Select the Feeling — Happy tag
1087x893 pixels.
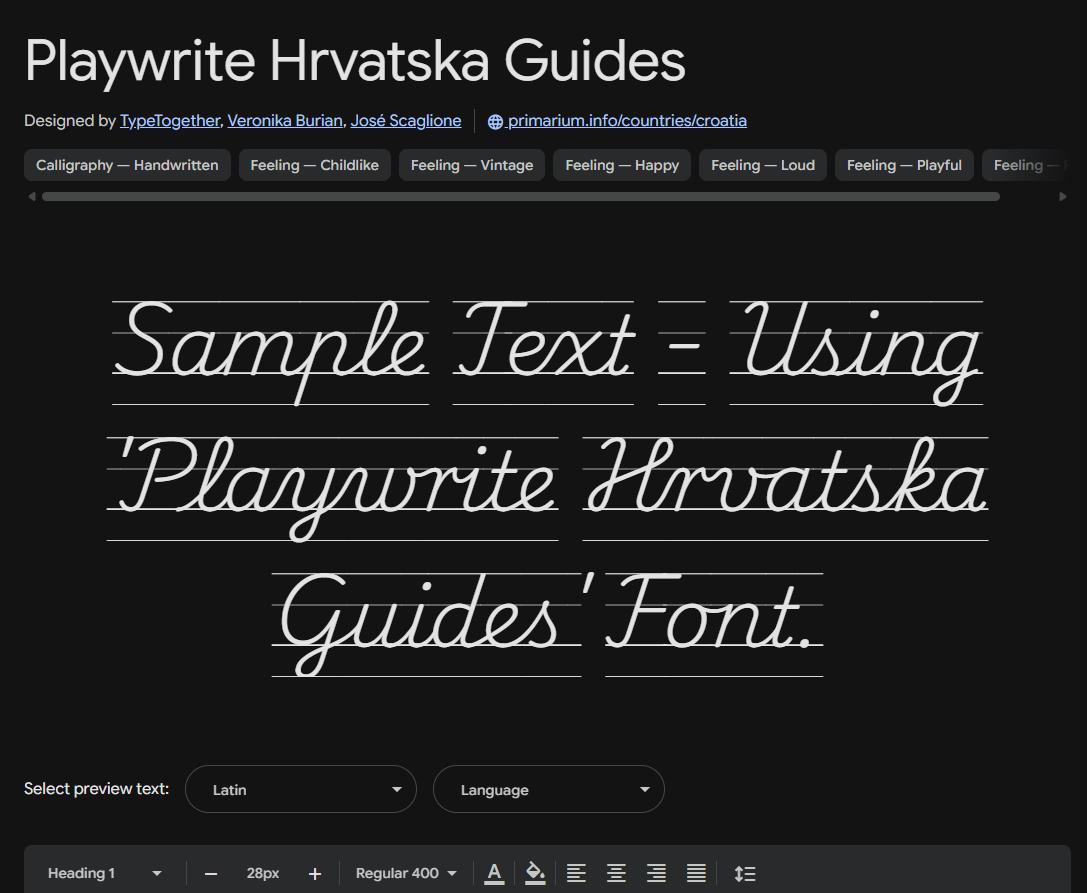pyautogui.click(x=622, y=165)
